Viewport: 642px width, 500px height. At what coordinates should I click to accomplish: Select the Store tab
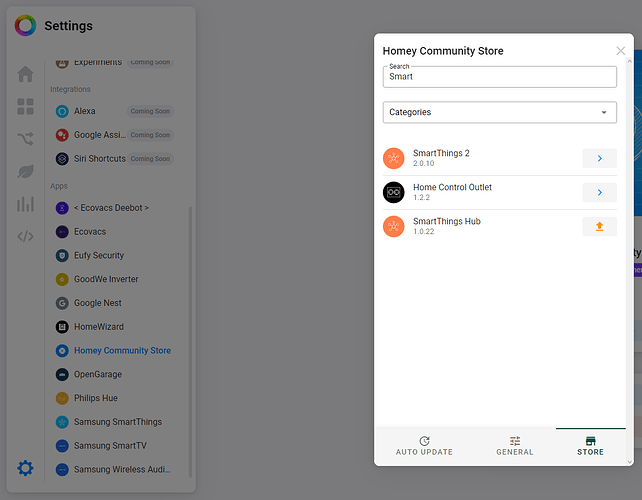(x=590, y=446)
